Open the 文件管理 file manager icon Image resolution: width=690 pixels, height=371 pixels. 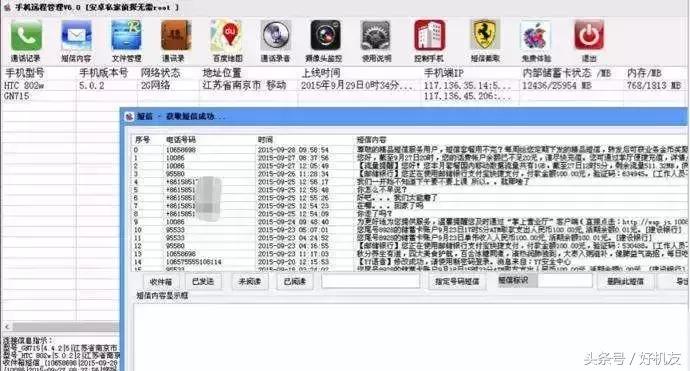click(x=126, y=35)
